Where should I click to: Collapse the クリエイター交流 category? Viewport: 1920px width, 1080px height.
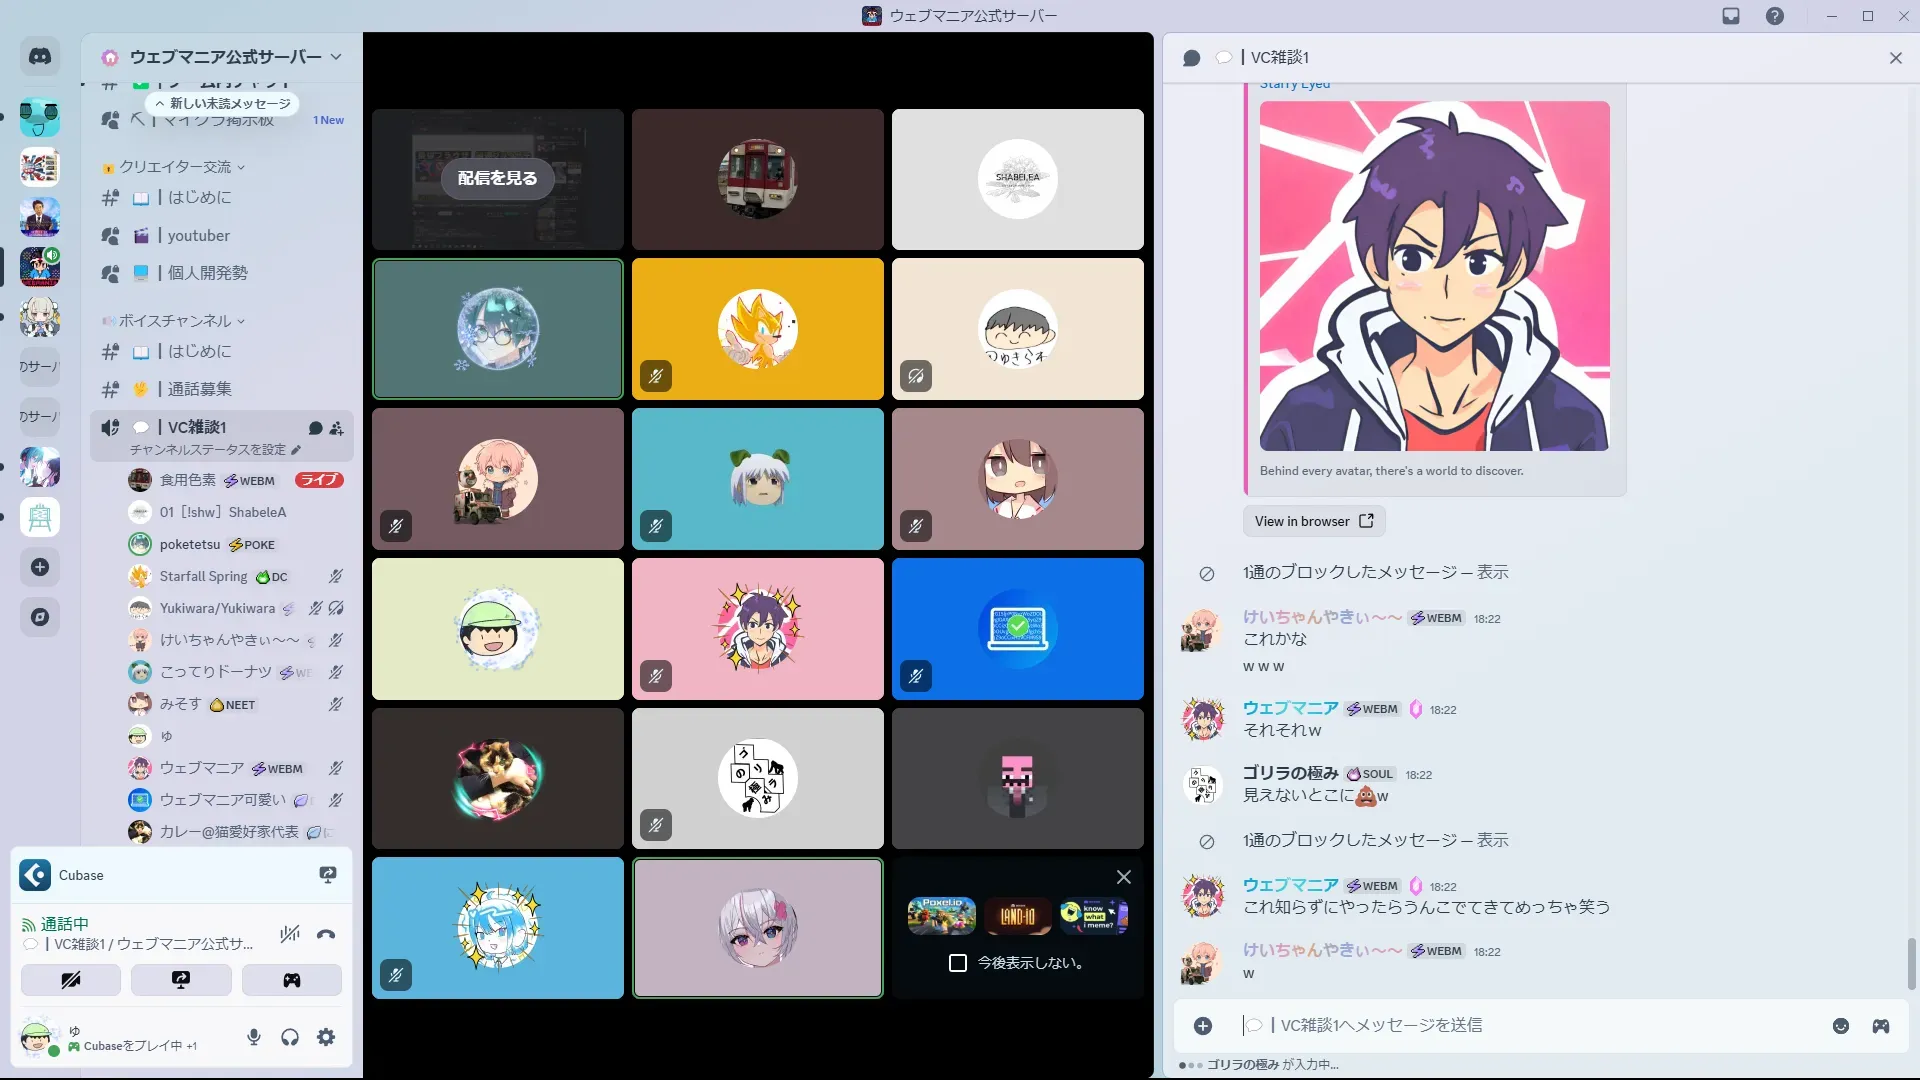(x=175, y=167)
